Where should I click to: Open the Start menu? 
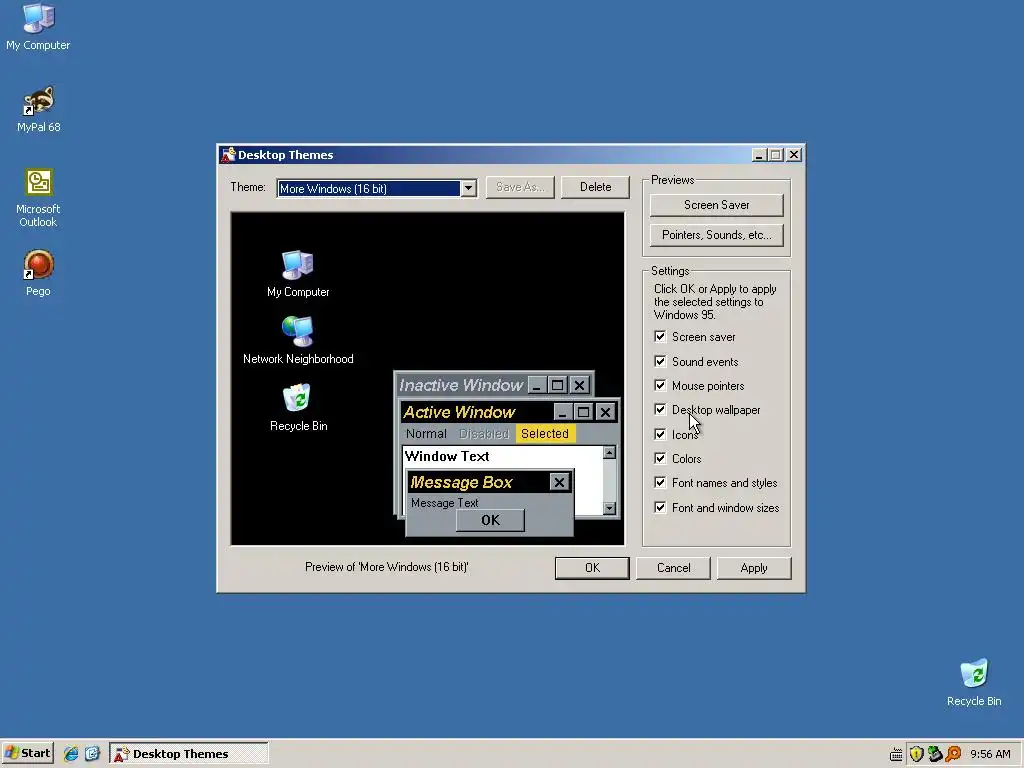coord(27,753)
